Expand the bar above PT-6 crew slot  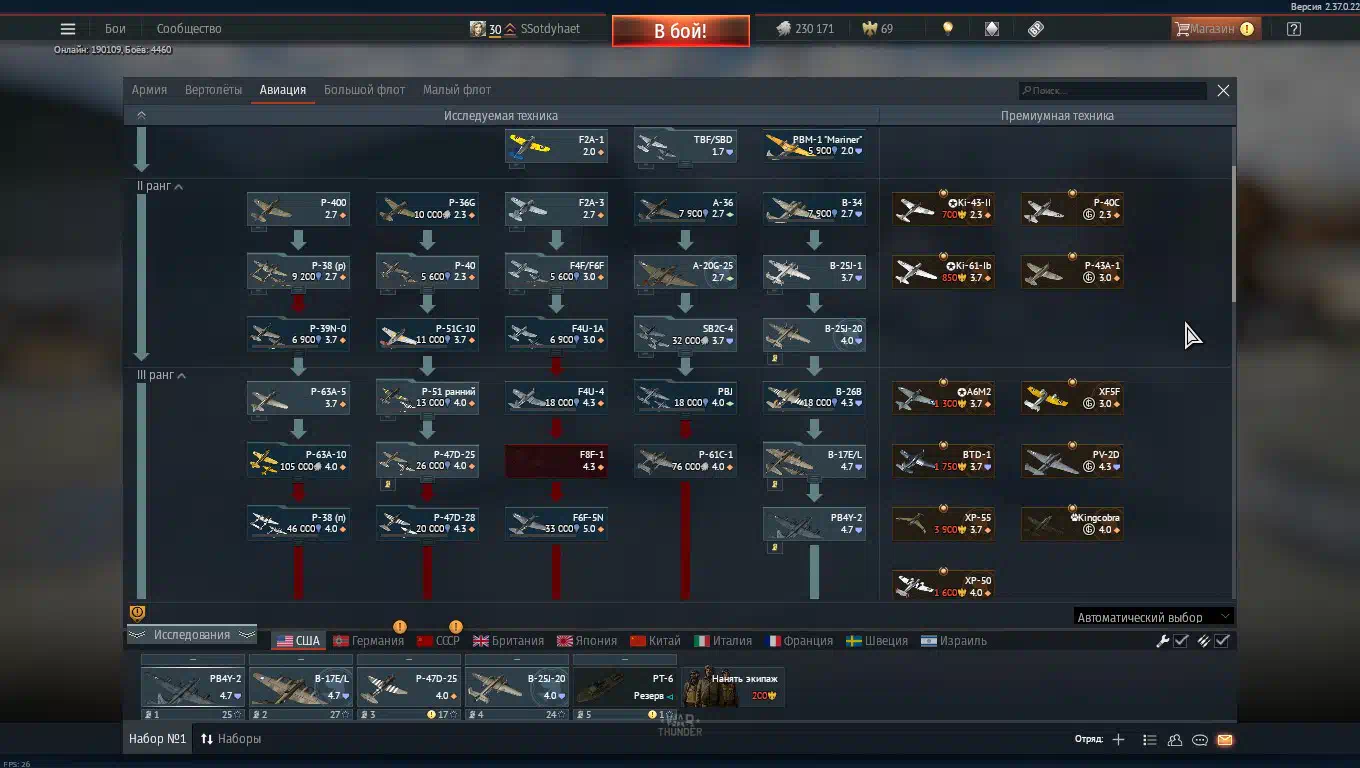pyautogui.click(x=625, y=660)
